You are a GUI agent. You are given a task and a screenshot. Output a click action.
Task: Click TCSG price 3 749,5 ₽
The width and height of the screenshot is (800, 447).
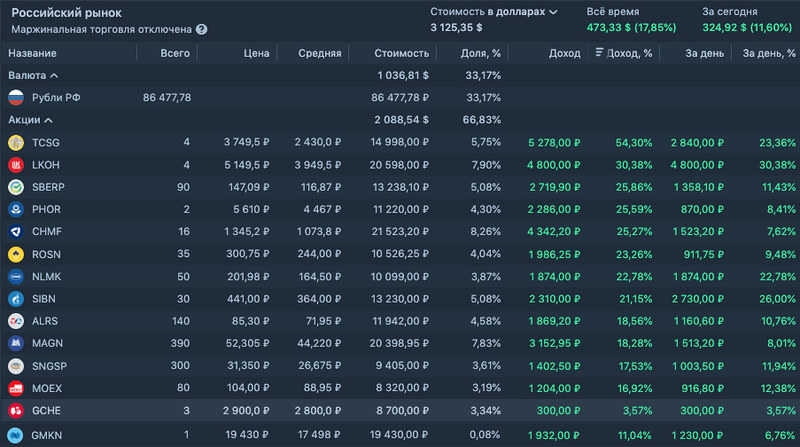click(x=246, y=142)
